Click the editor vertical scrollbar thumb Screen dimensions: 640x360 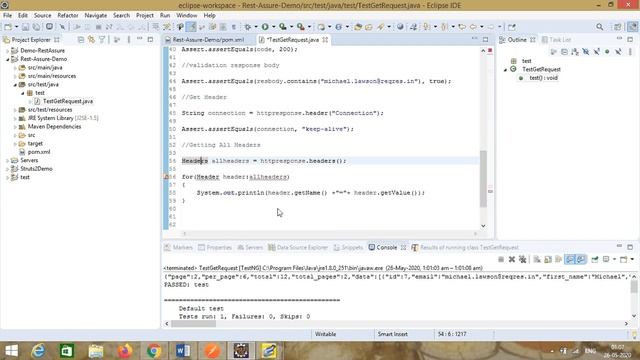point(483,179)
